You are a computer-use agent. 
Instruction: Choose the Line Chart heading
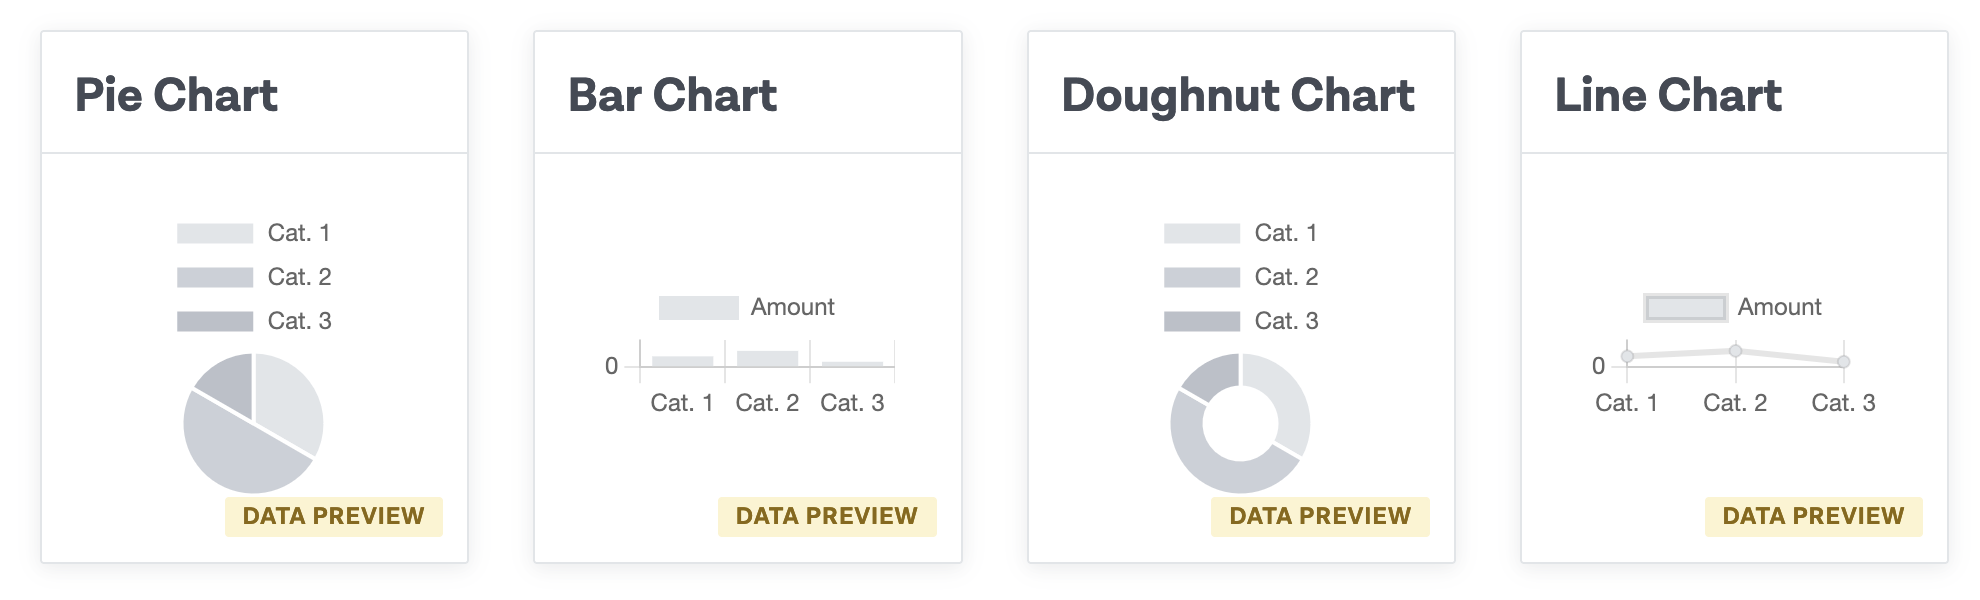pyautogui.click(x=1667, y=96)
